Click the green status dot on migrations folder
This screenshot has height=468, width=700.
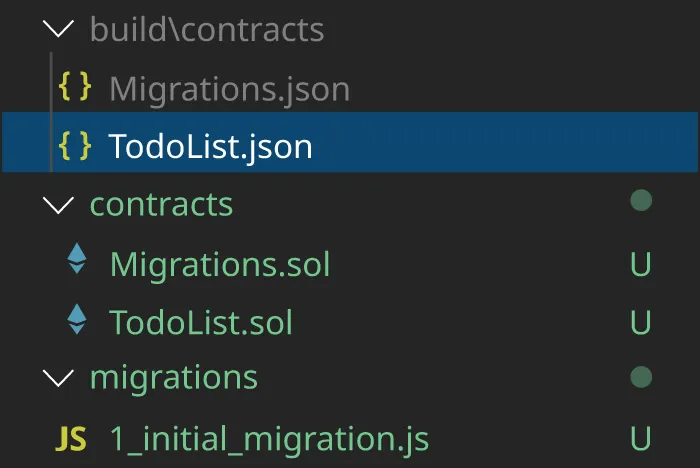click(641, 377)
